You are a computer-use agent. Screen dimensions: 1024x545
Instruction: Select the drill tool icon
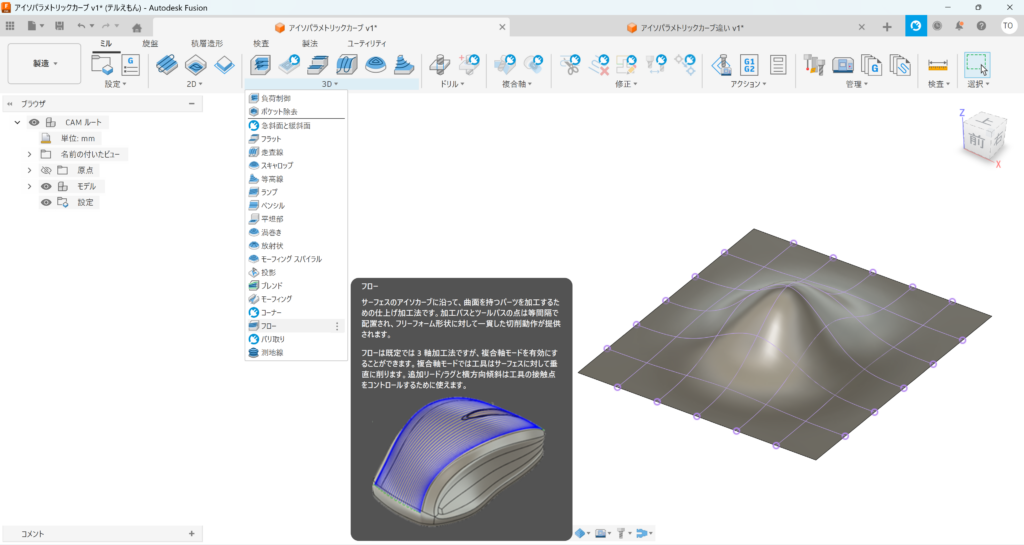click(438, 65)
